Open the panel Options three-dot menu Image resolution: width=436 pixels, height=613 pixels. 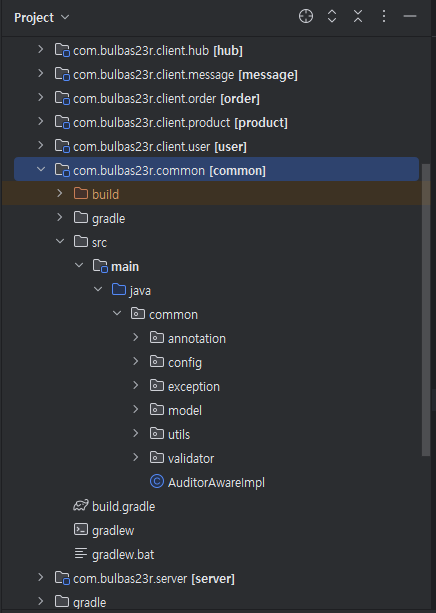click(x=384, y=16)
